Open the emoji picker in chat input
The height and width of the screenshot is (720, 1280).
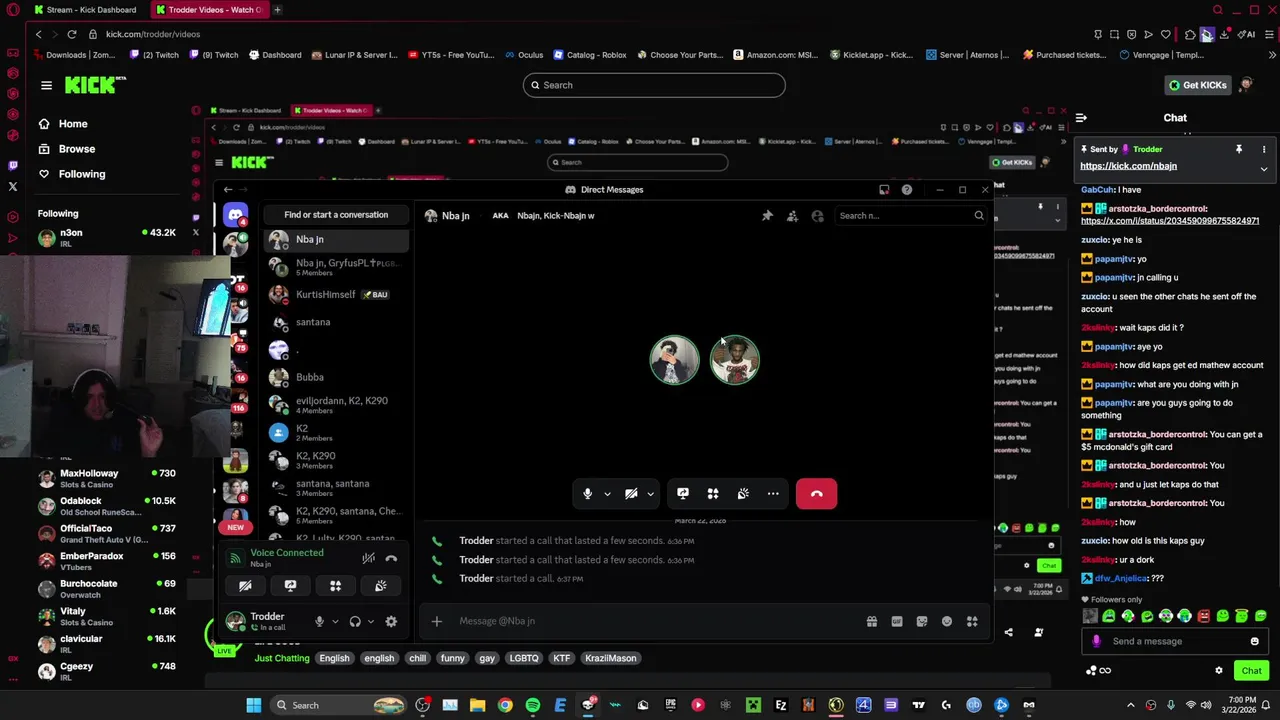tap(1254, 641)
